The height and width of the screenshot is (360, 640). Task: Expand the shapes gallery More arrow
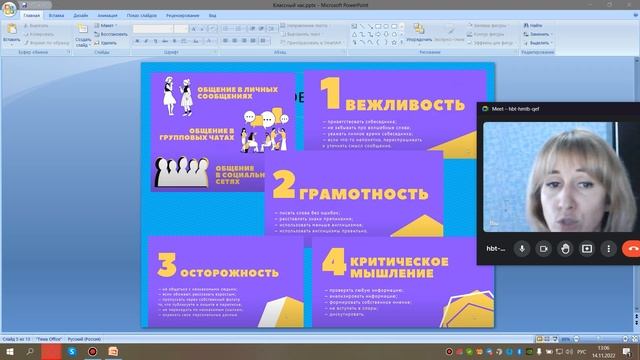pyautogui.click(x=402, y=42)
